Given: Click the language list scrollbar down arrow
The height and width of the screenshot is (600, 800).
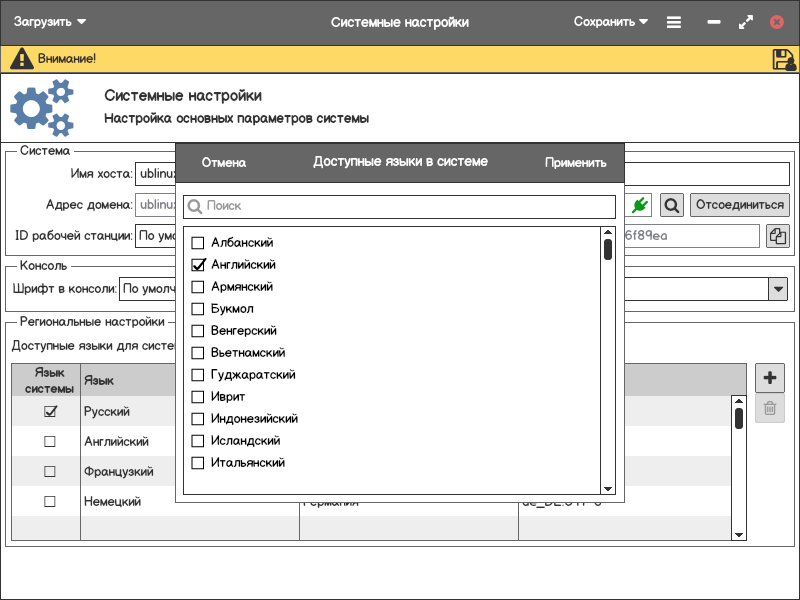Looking at the screenshot, I should [x=607, y=489].
